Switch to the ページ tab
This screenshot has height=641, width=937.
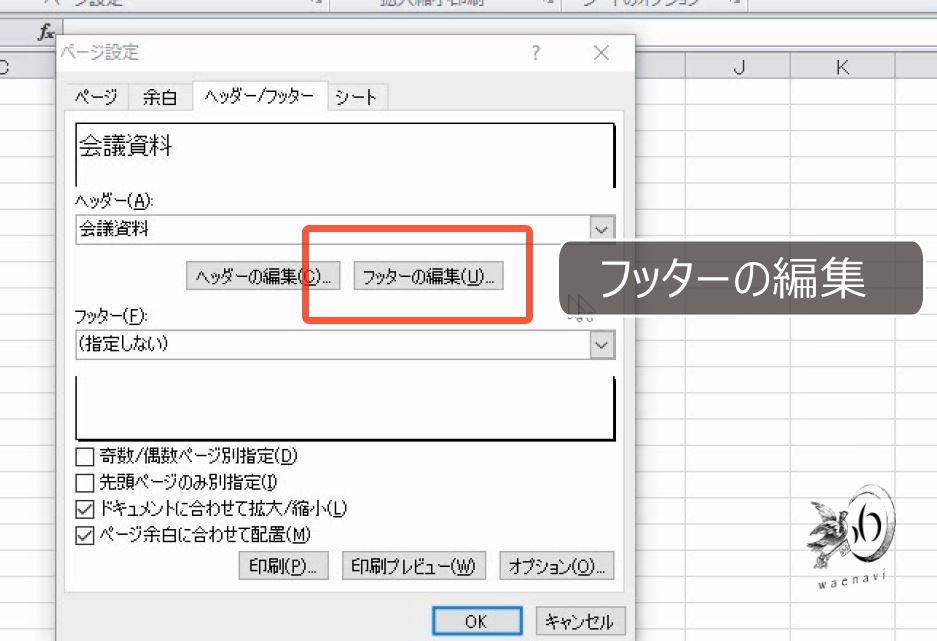pyautogui.click(x=95, y=97)
